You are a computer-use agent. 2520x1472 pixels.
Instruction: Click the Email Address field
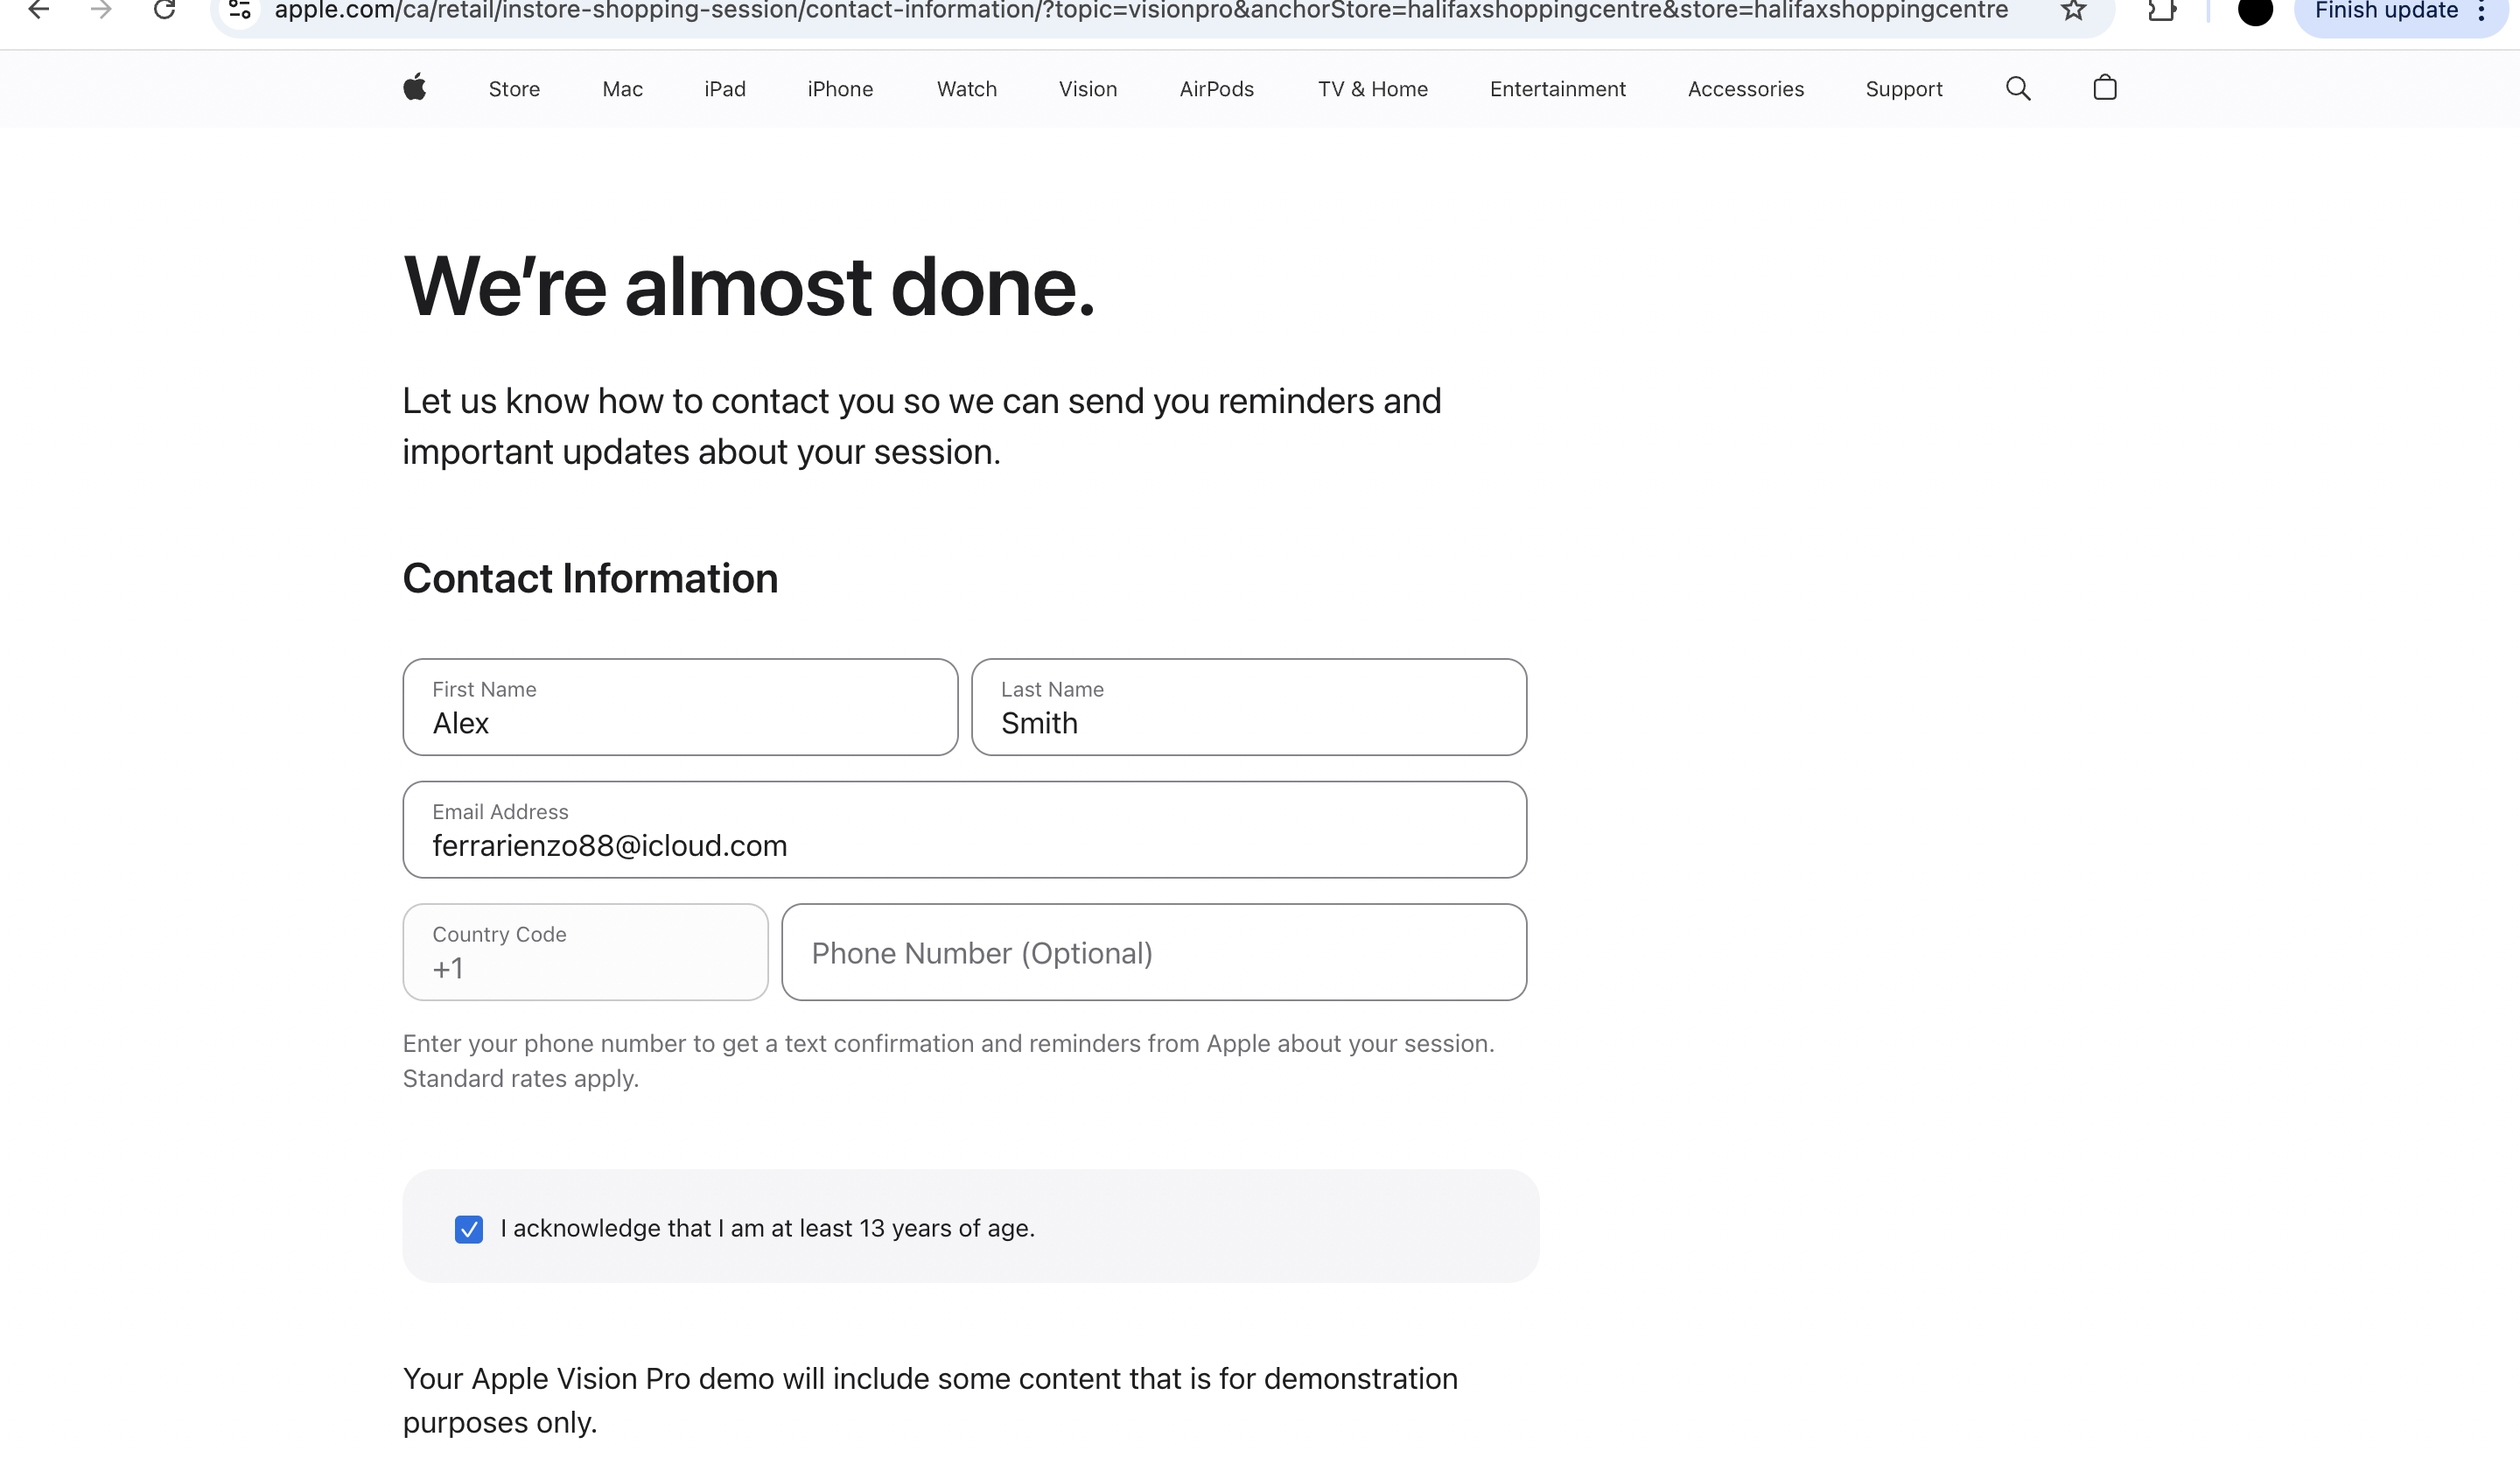[x=964, y=830]
